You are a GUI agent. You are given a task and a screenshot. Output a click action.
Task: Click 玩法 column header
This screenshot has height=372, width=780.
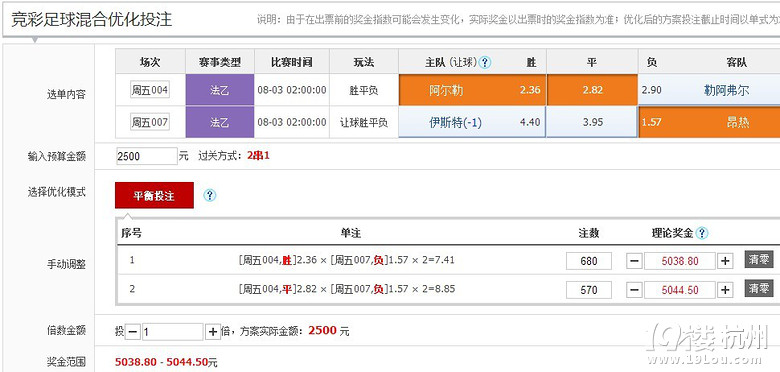(364, 62)
